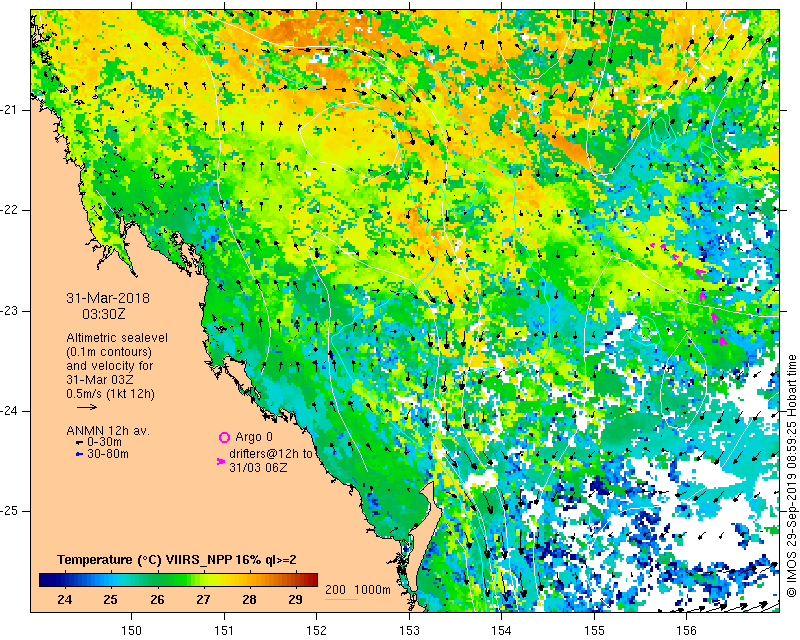Viewport: 800px width, 640px height.
Task: Click the '0.5m/s (1kt 12h)' scale text
Action: [x=110, y=394]
